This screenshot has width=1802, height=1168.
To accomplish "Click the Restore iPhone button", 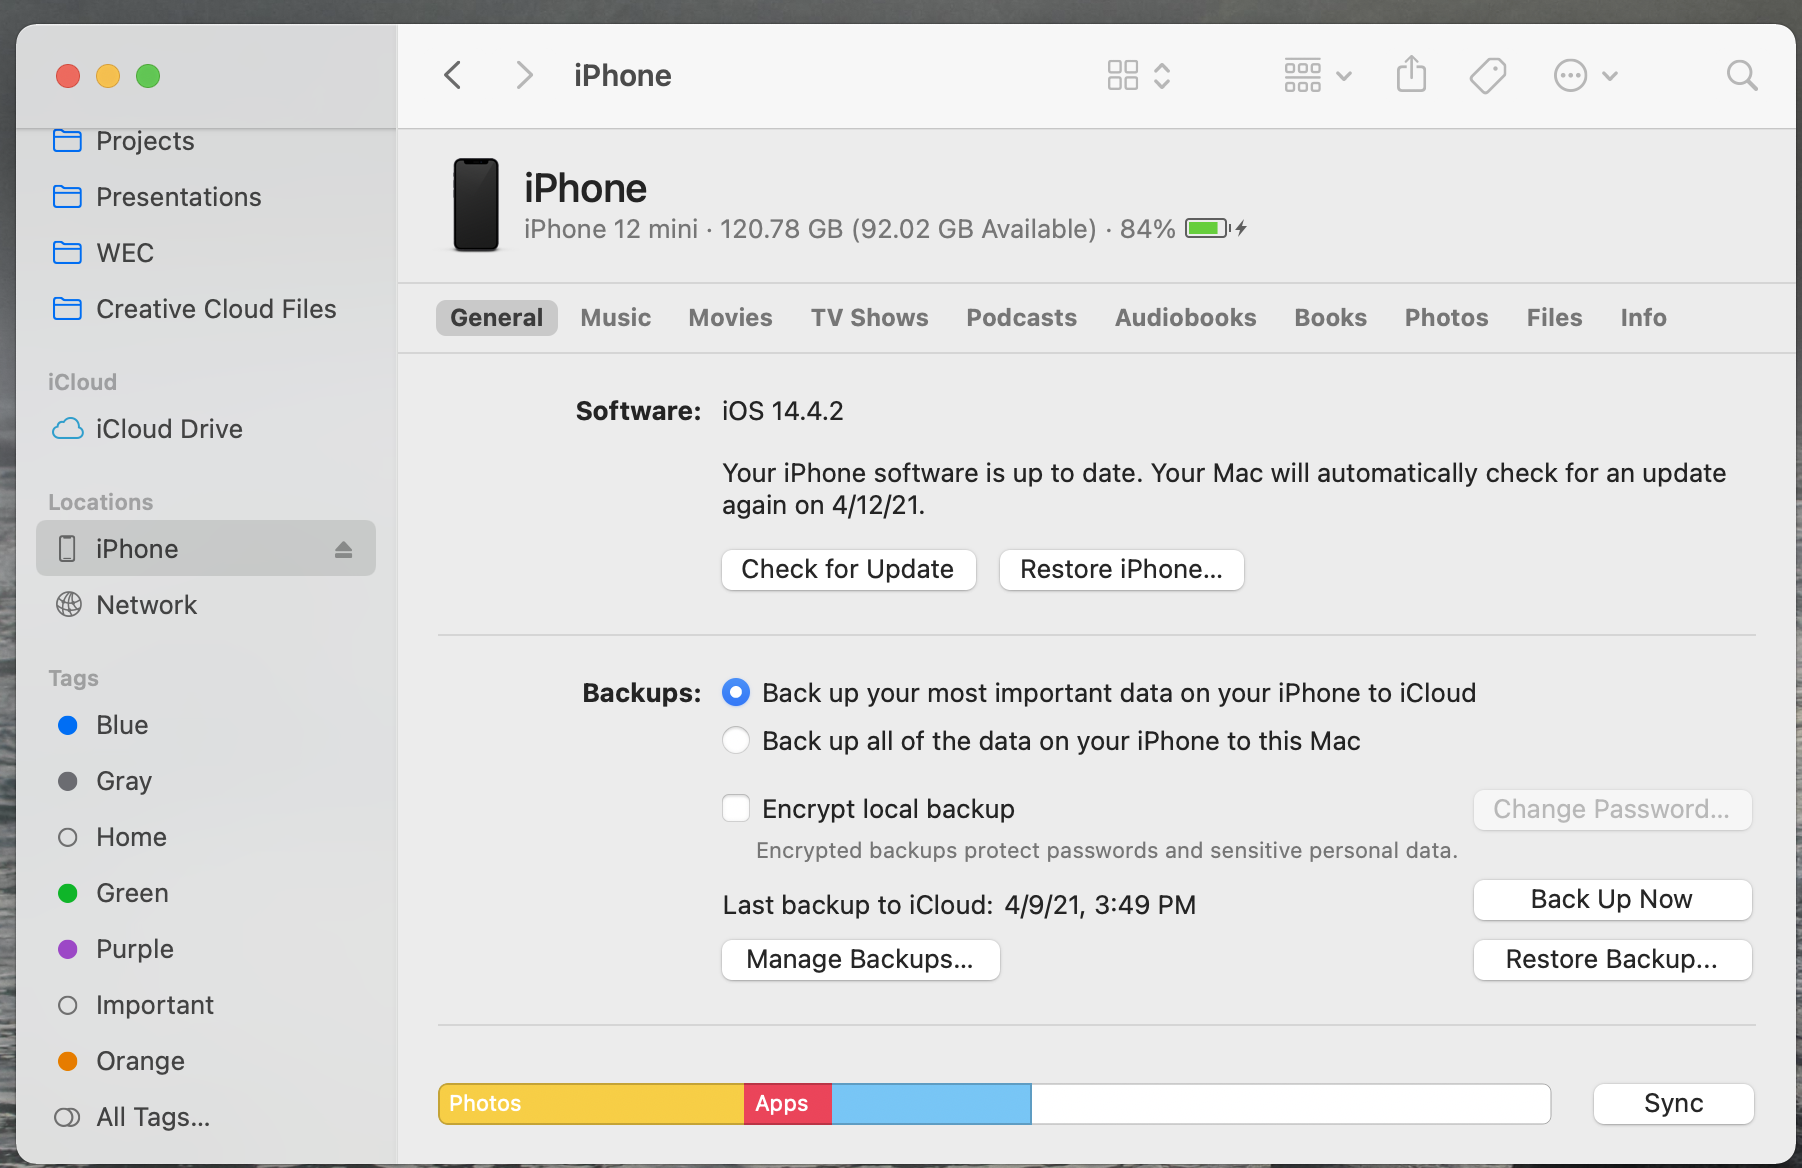I will [x=1122, y=570].
